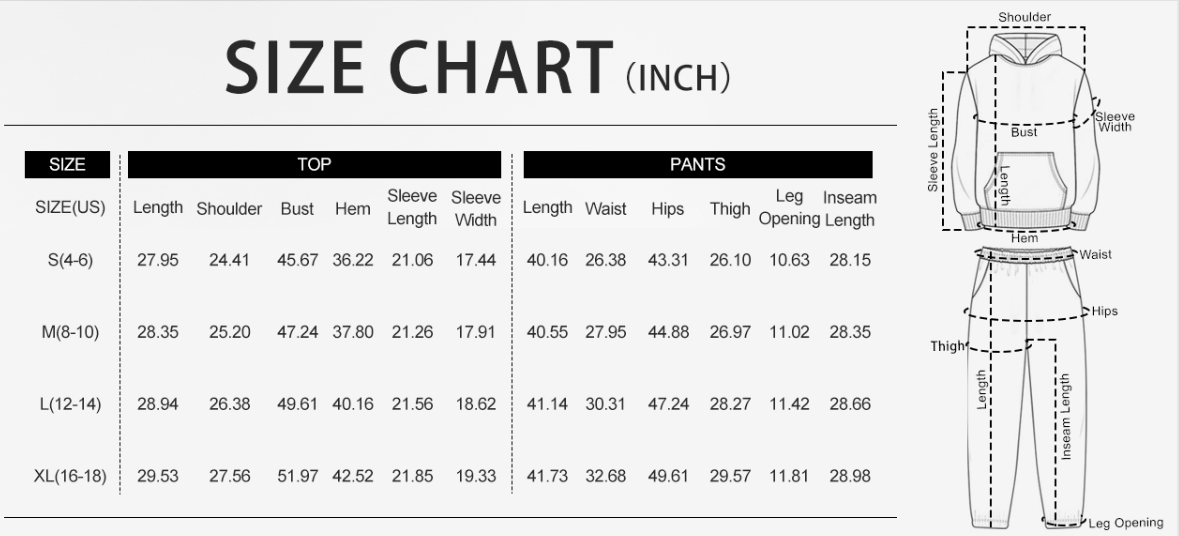Select the L(12-14) size row label
The height and width of the screenshot is (536, 1179).
click(x=70, y=404)
